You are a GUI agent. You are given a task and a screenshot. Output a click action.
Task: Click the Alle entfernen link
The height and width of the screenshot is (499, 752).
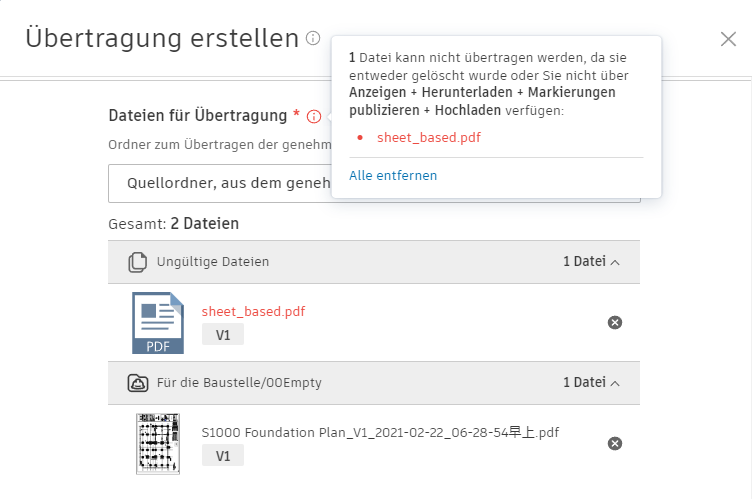click(x=393, y=176)
